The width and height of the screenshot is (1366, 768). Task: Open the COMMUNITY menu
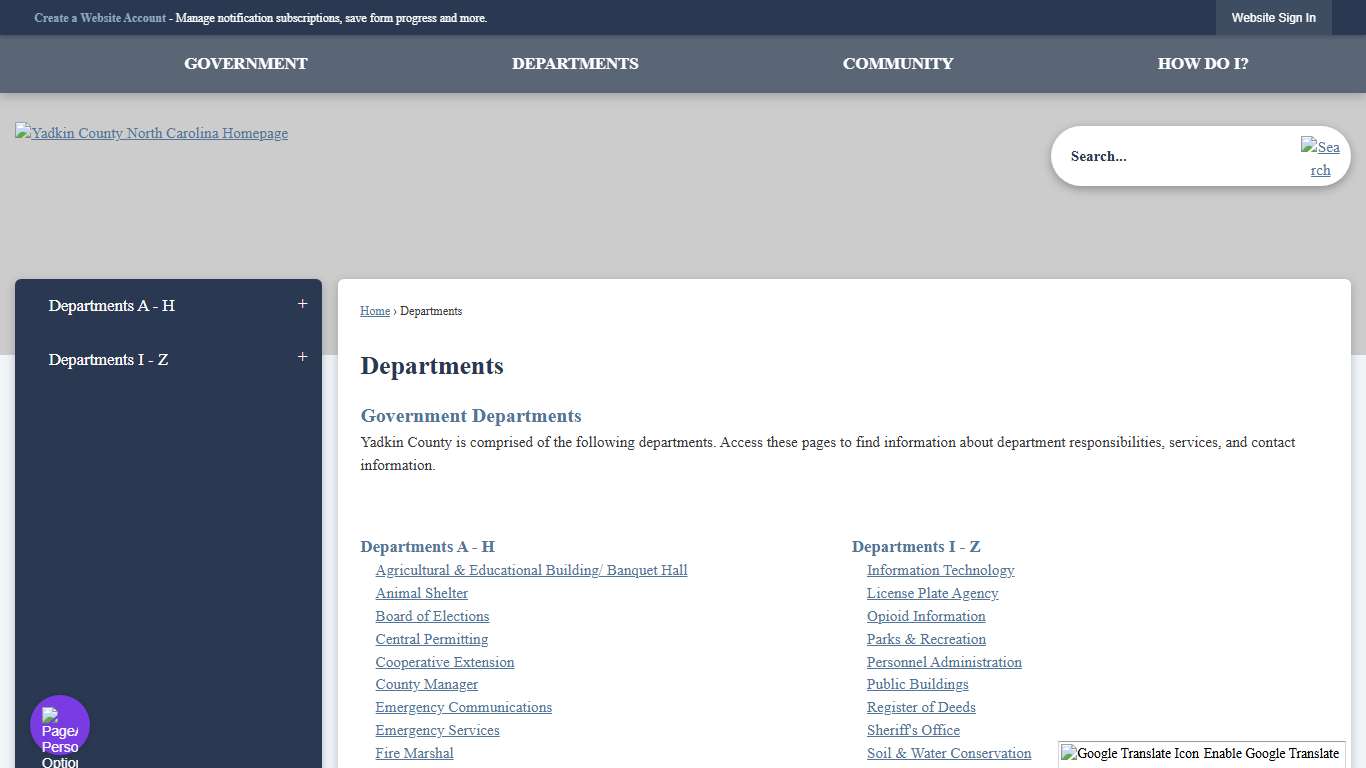click(x=897, y=63)
